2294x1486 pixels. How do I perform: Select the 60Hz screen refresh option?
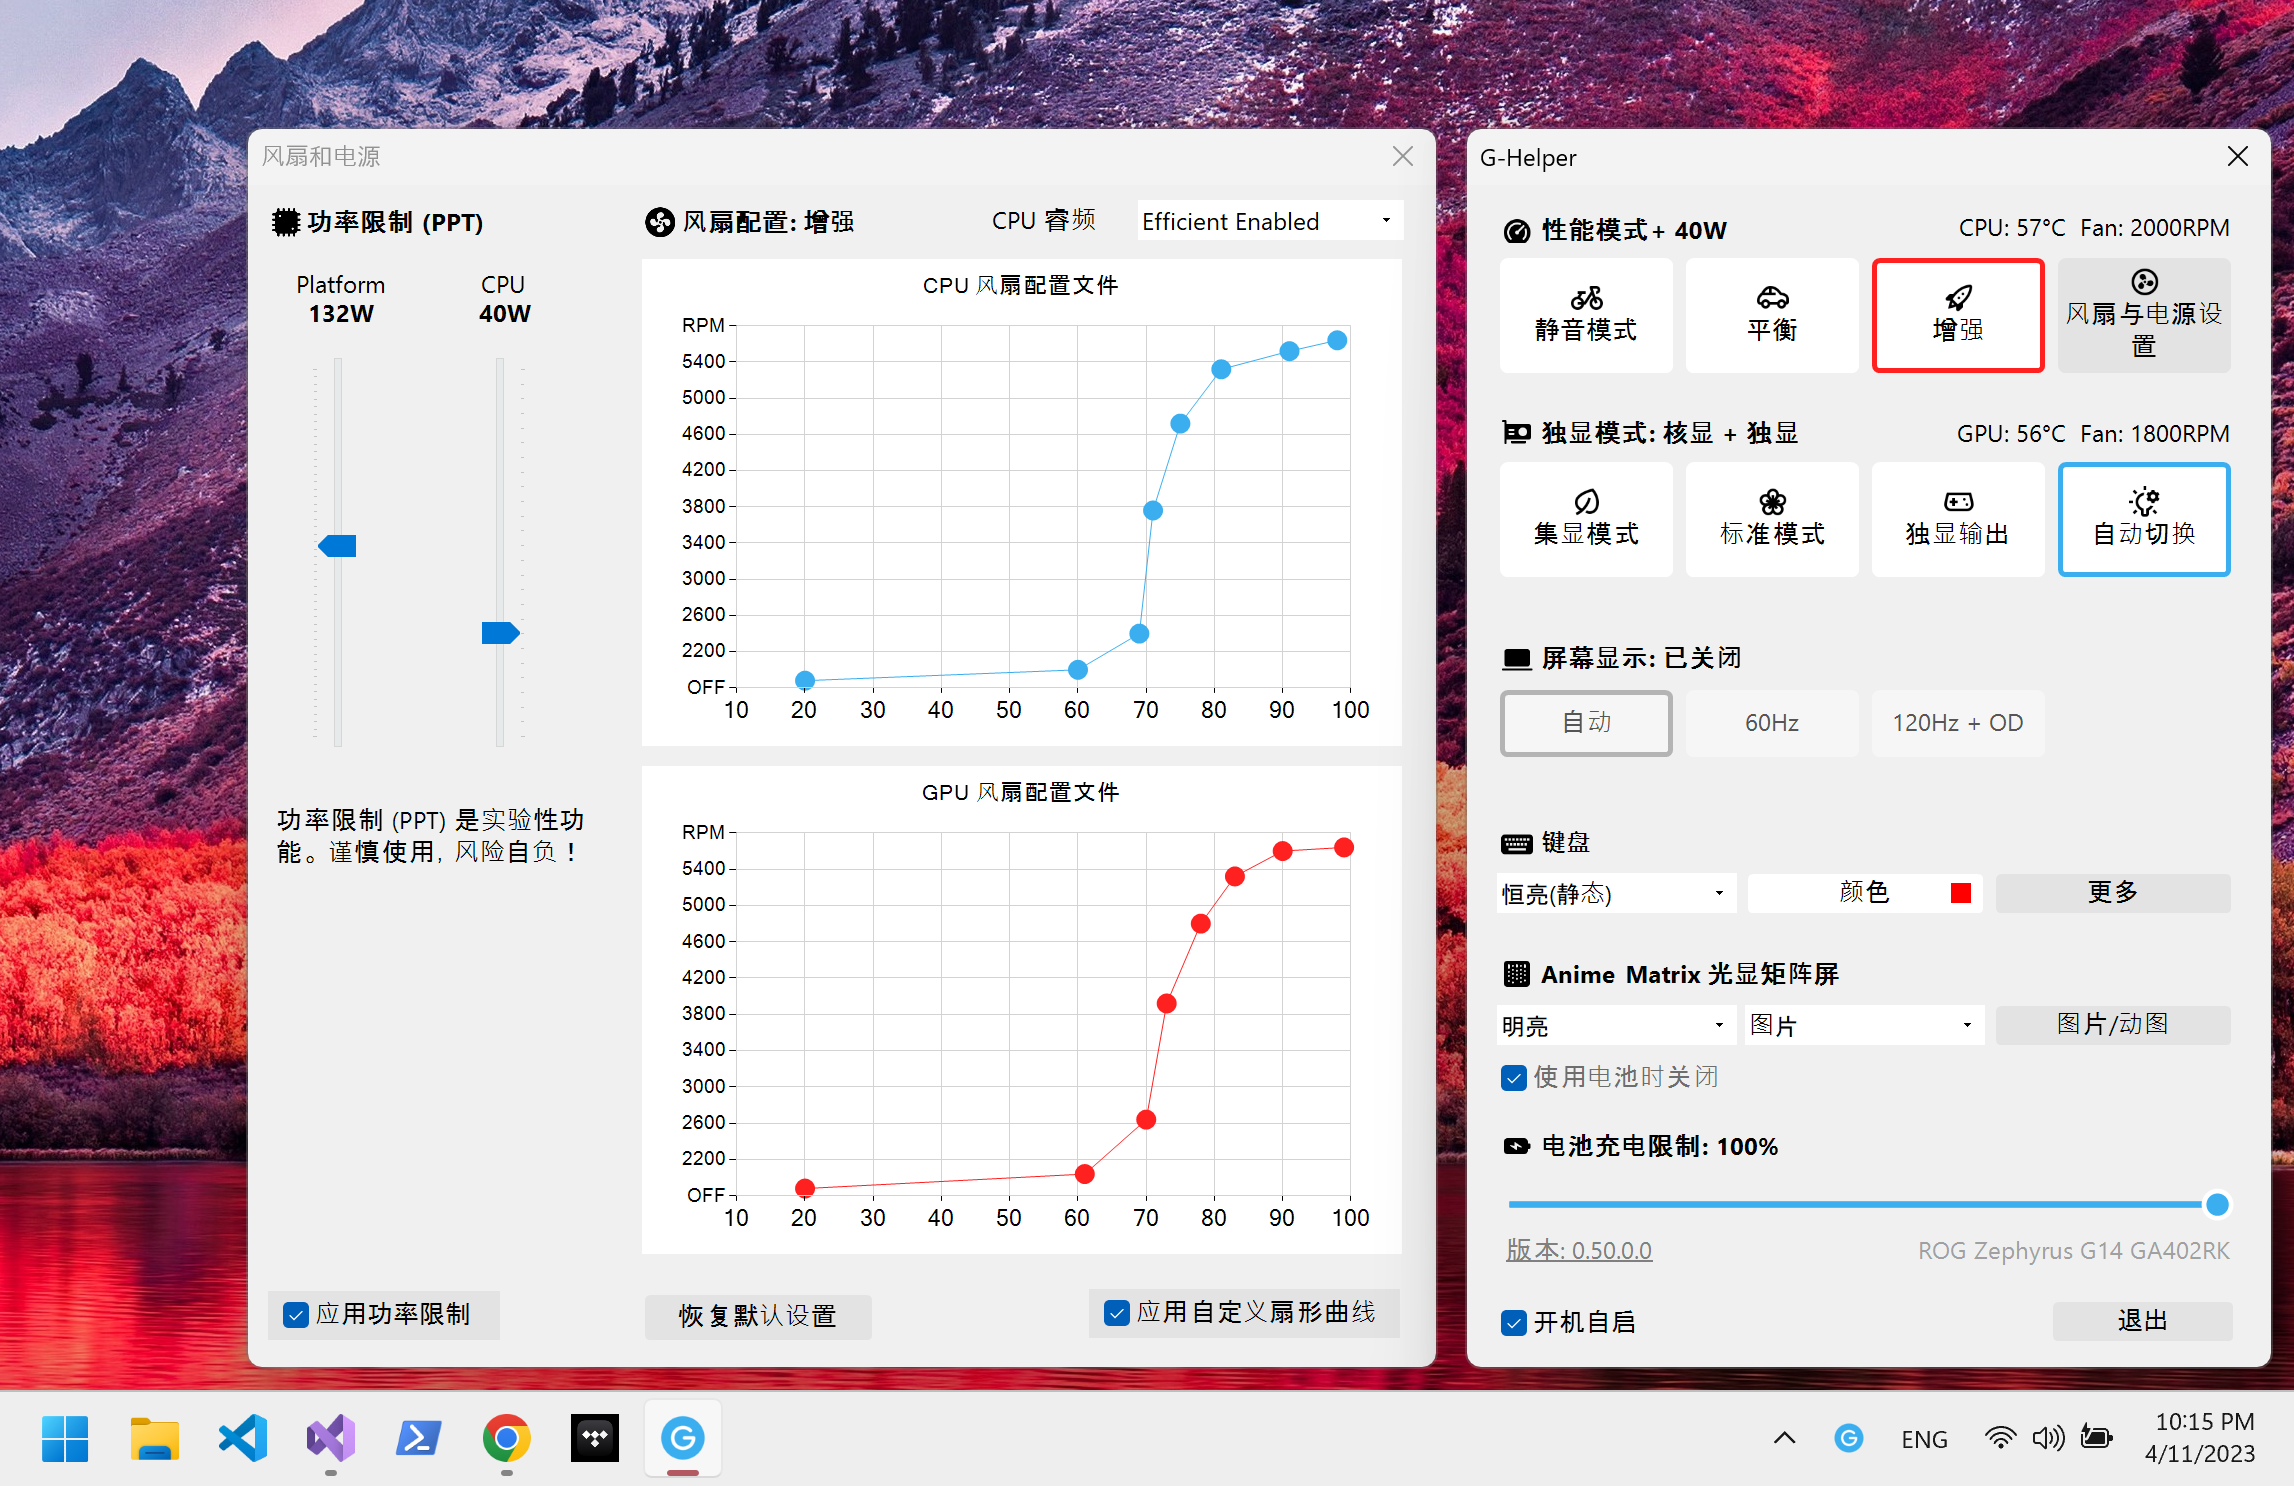pos(1771,723)
